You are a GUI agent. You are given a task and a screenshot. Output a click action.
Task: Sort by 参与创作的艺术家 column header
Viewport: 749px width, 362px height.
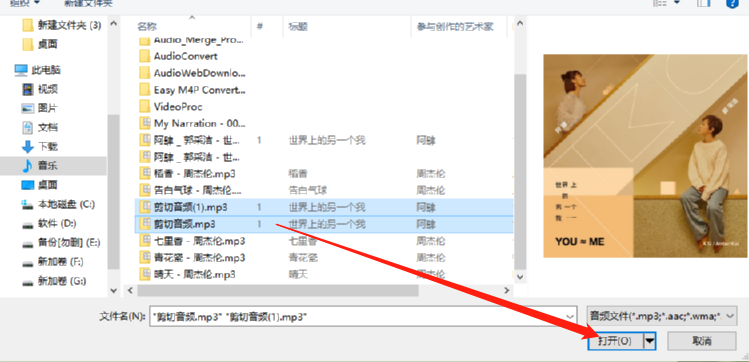455,27
